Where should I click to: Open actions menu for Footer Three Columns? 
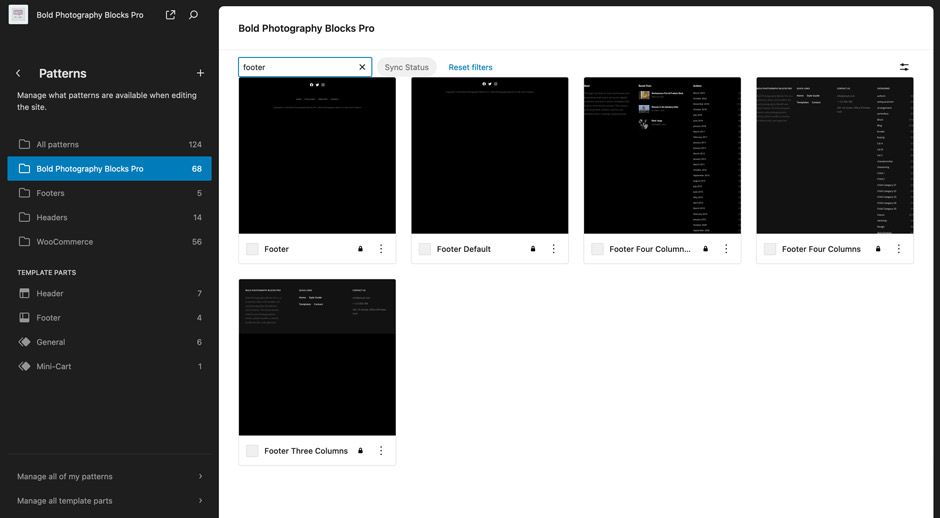pyautogui.click(x=381, y=451)
